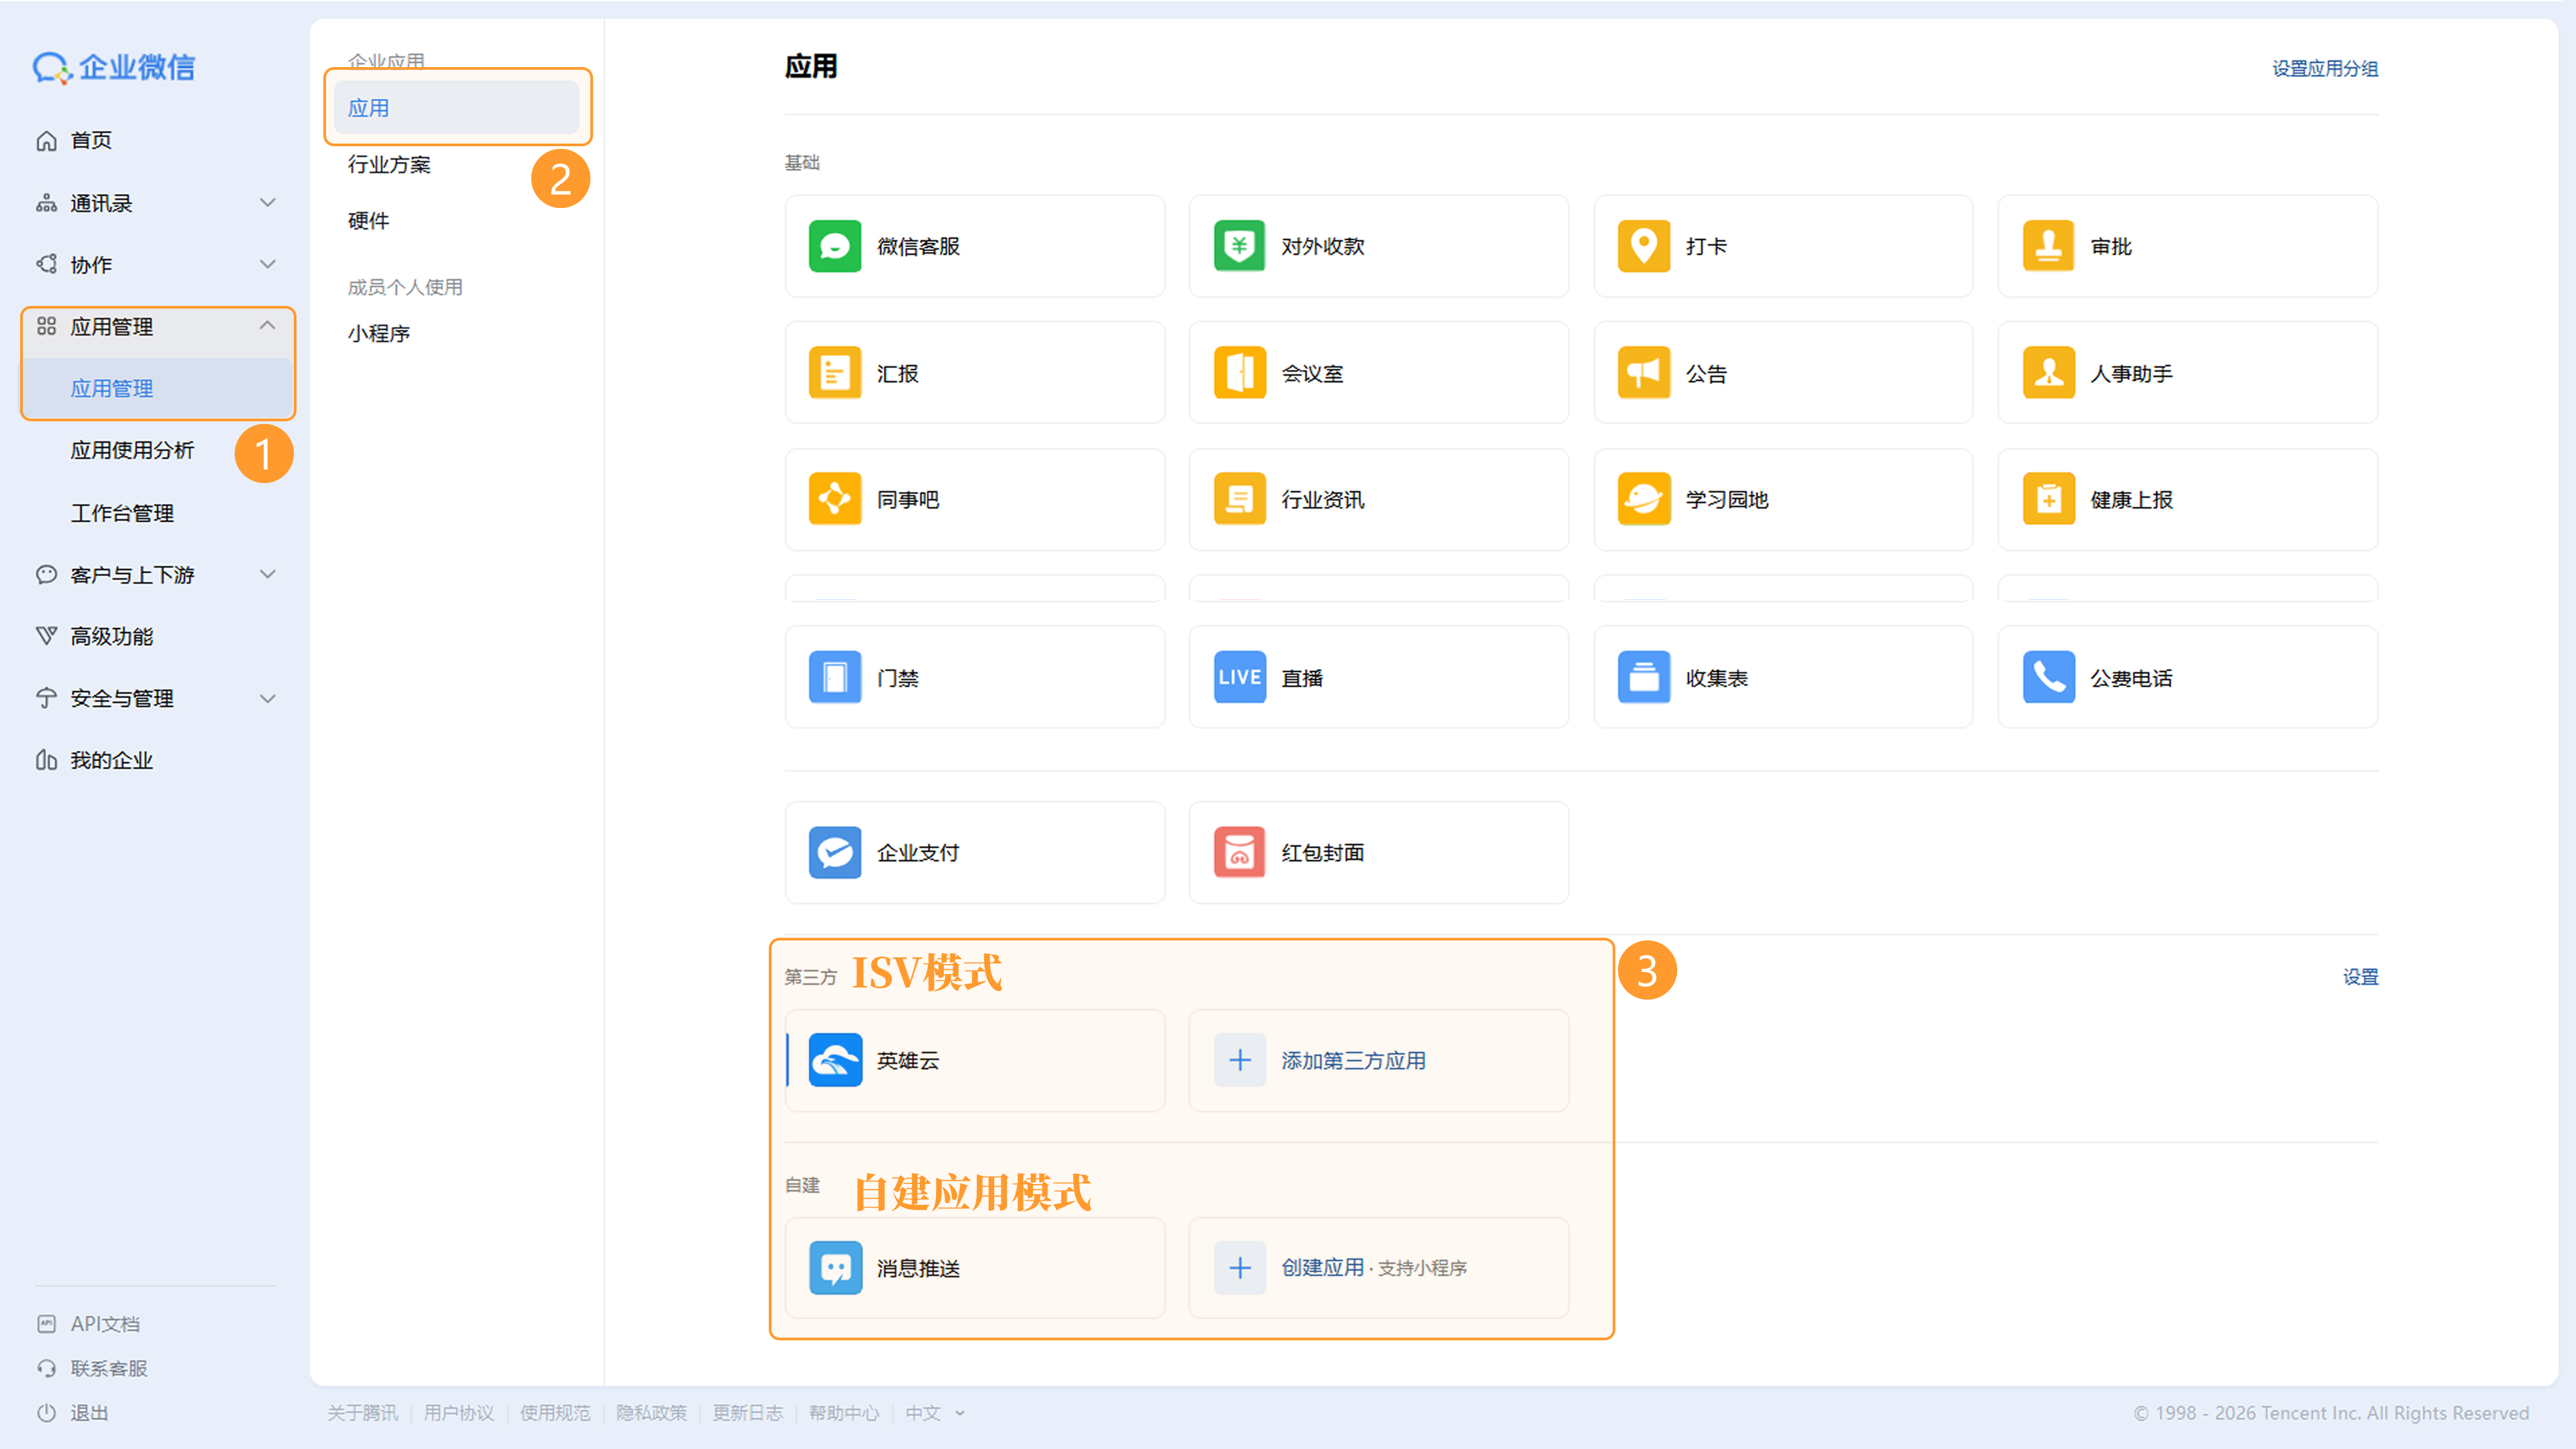The height and width of the screenshot is (1449, 2576).
Task: Open the 审批 approval icon
Action: point(2048,246)
